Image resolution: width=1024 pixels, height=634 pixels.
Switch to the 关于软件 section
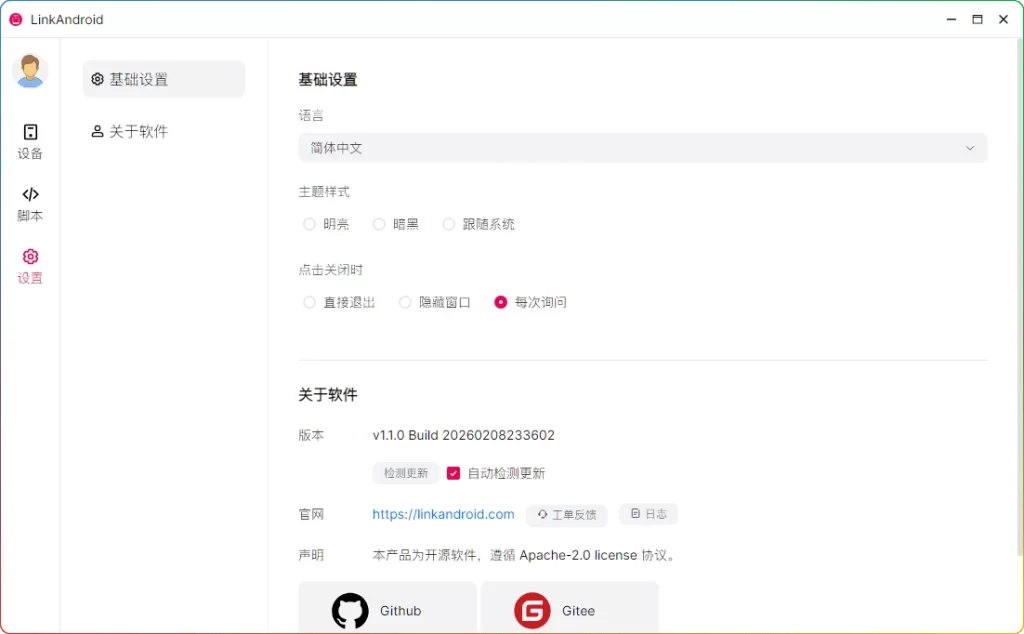coord(128,131)
